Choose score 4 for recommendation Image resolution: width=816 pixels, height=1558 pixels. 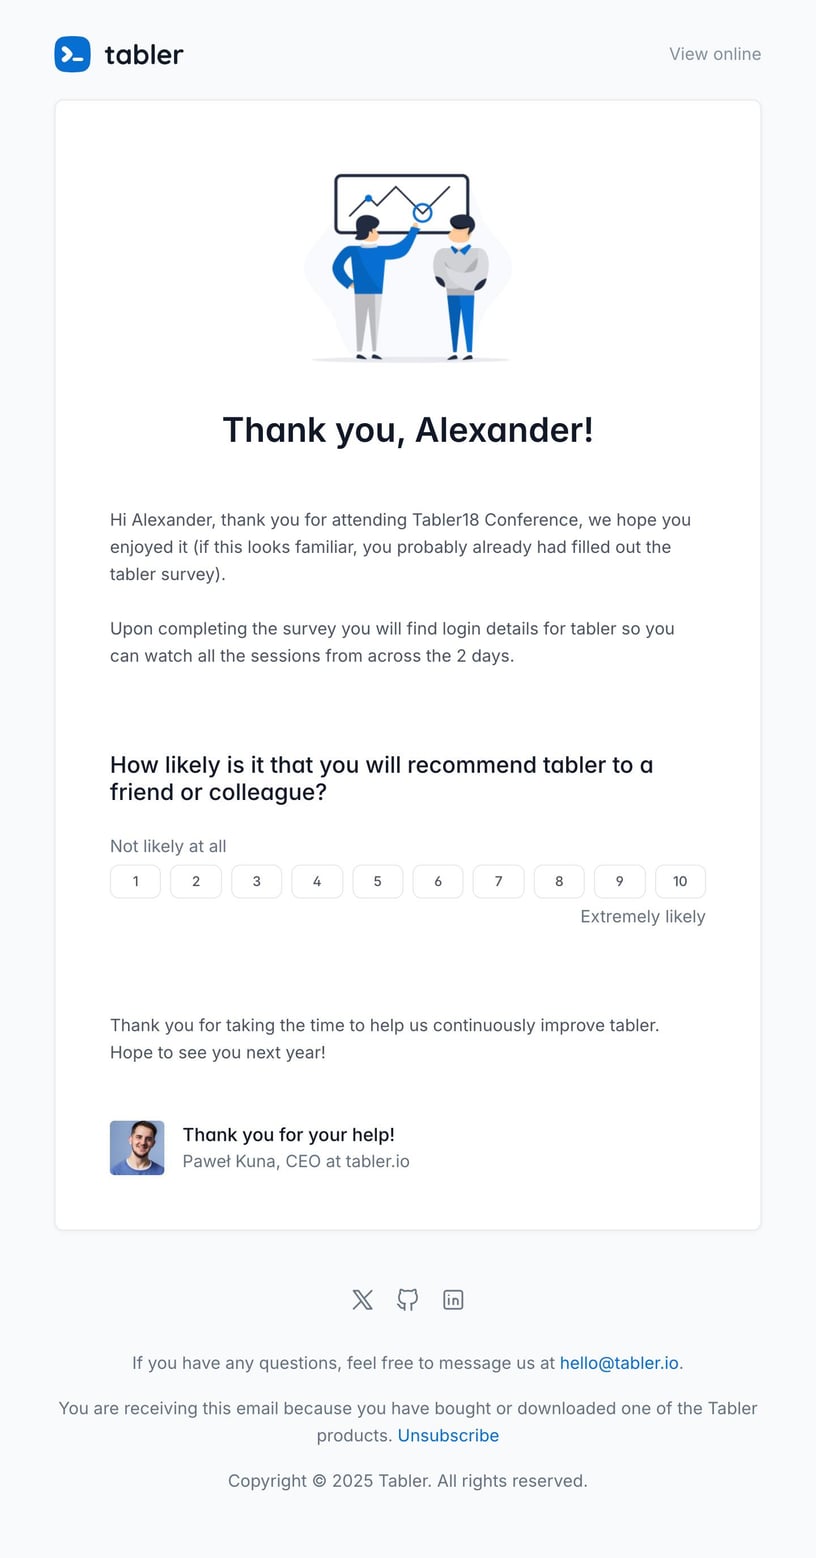coord(317,881)
